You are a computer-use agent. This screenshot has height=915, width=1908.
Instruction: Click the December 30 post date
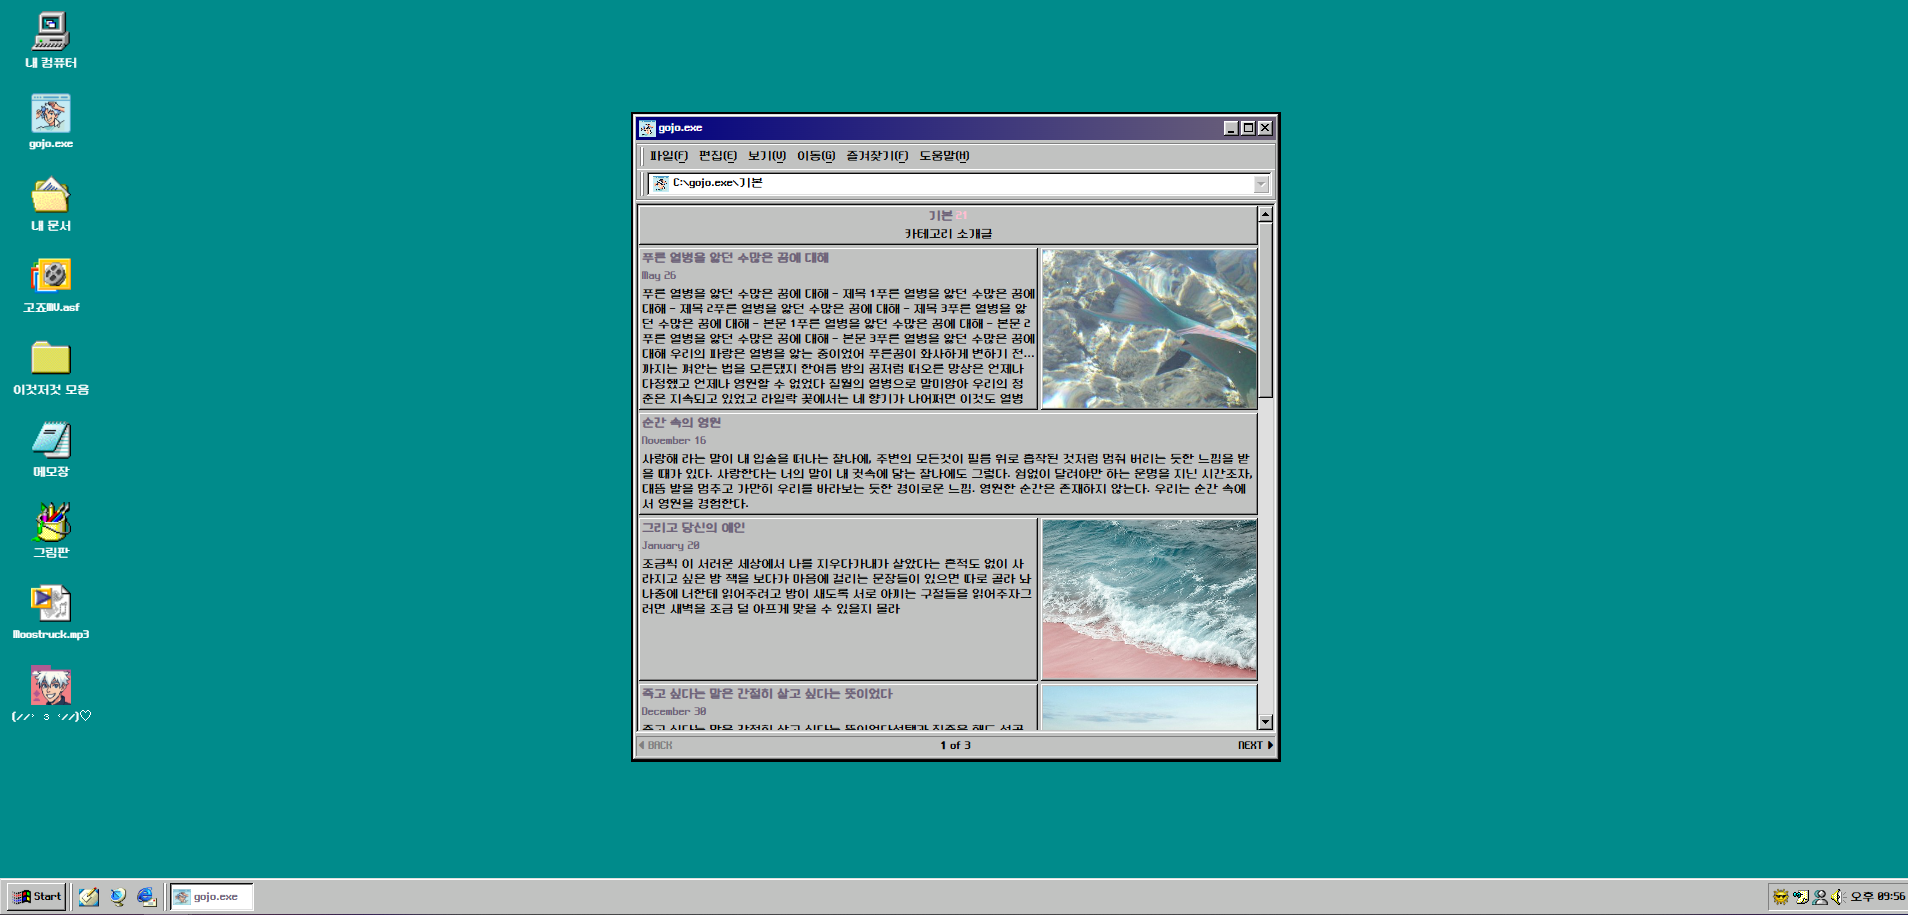click(673, 712)
